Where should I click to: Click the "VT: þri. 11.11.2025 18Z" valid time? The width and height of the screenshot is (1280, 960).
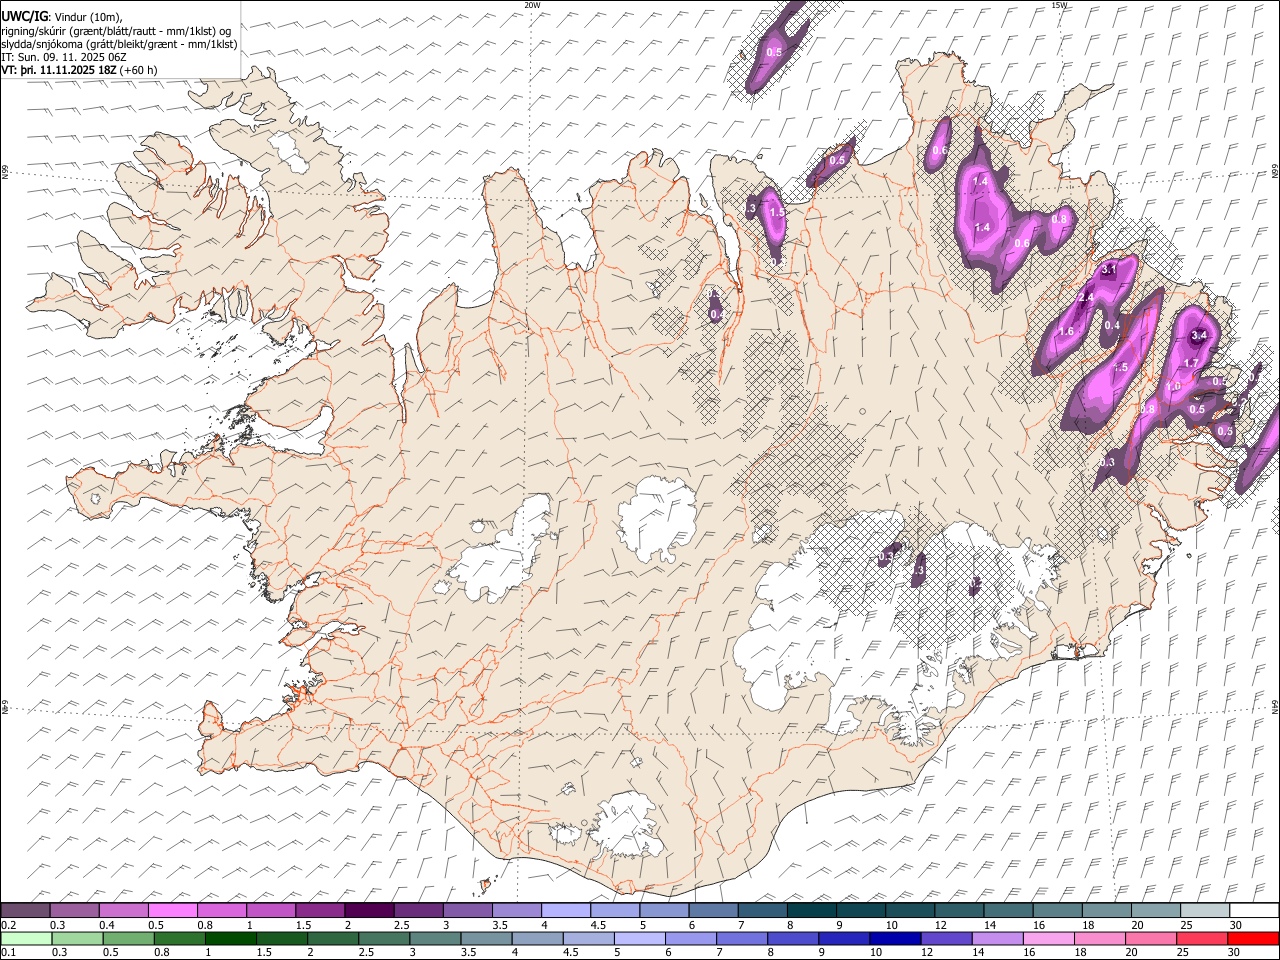click(x=60, y=70)
